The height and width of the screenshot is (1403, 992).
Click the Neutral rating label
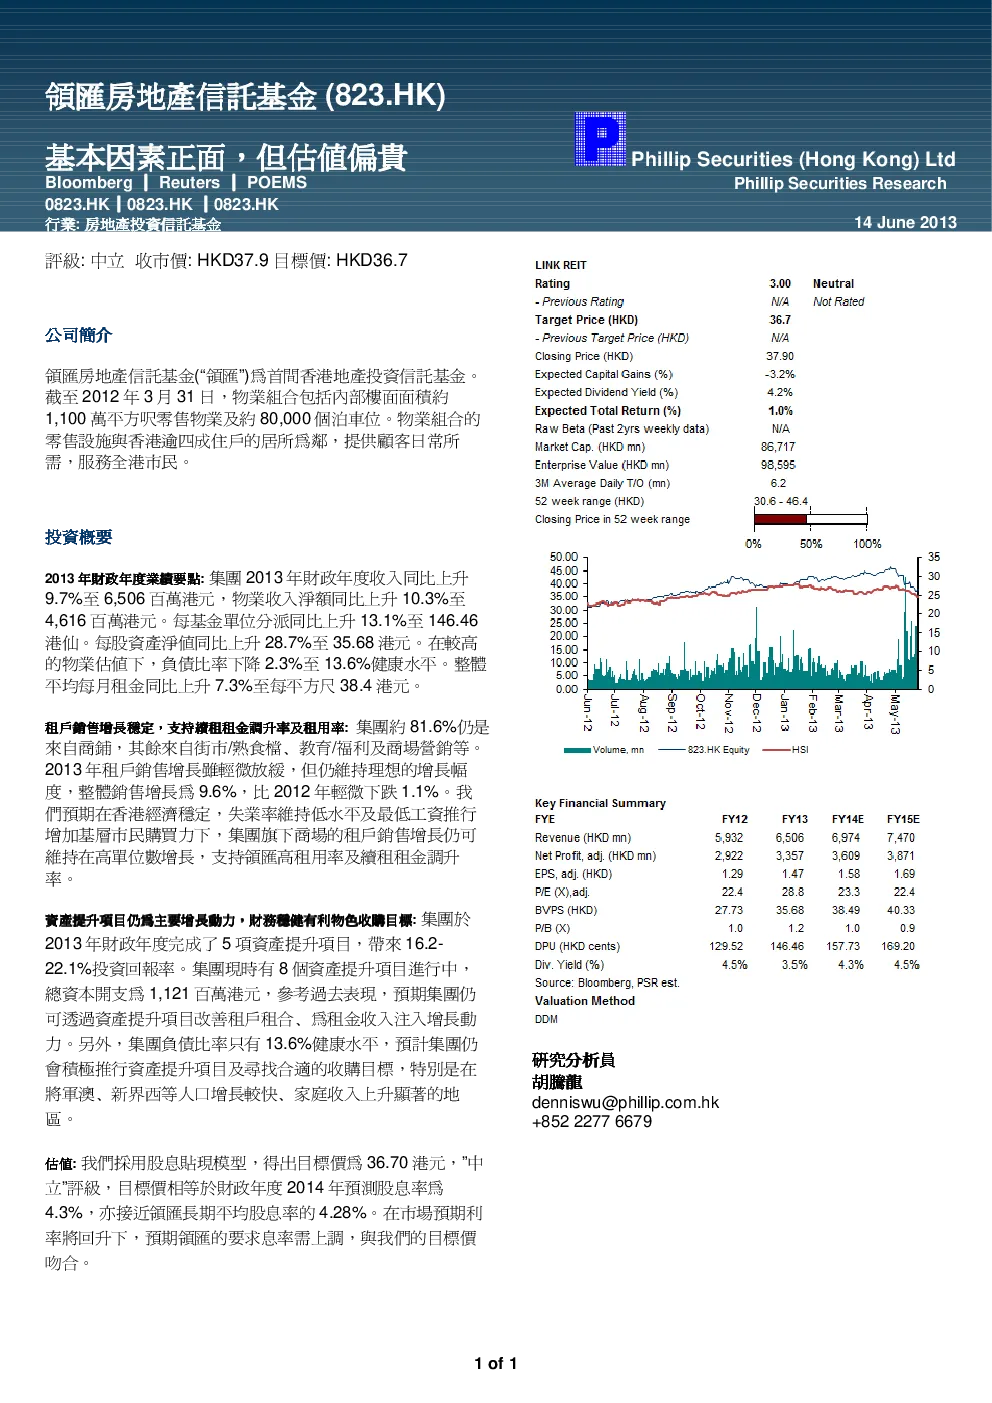(833, 284)
